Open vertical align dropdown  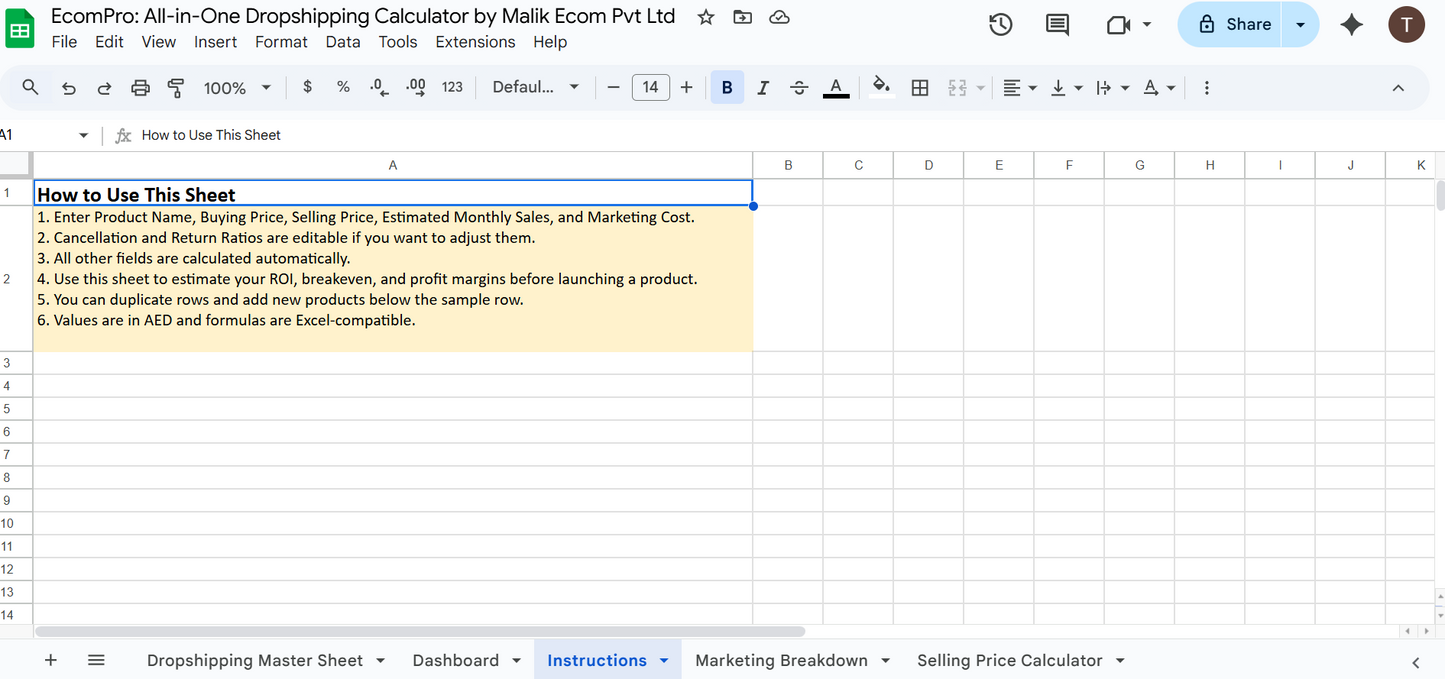pos(1066,88)
